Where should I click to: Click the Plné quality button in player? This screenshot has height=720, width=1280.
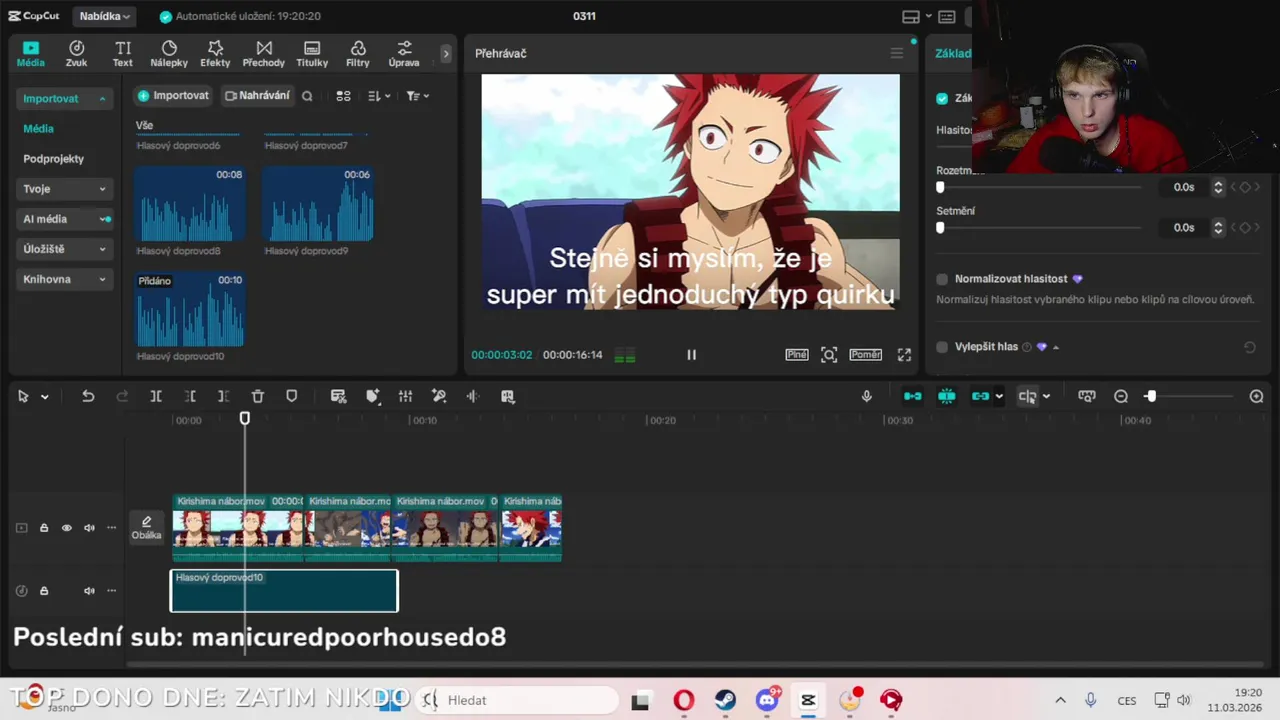click(x=797, y=355)
